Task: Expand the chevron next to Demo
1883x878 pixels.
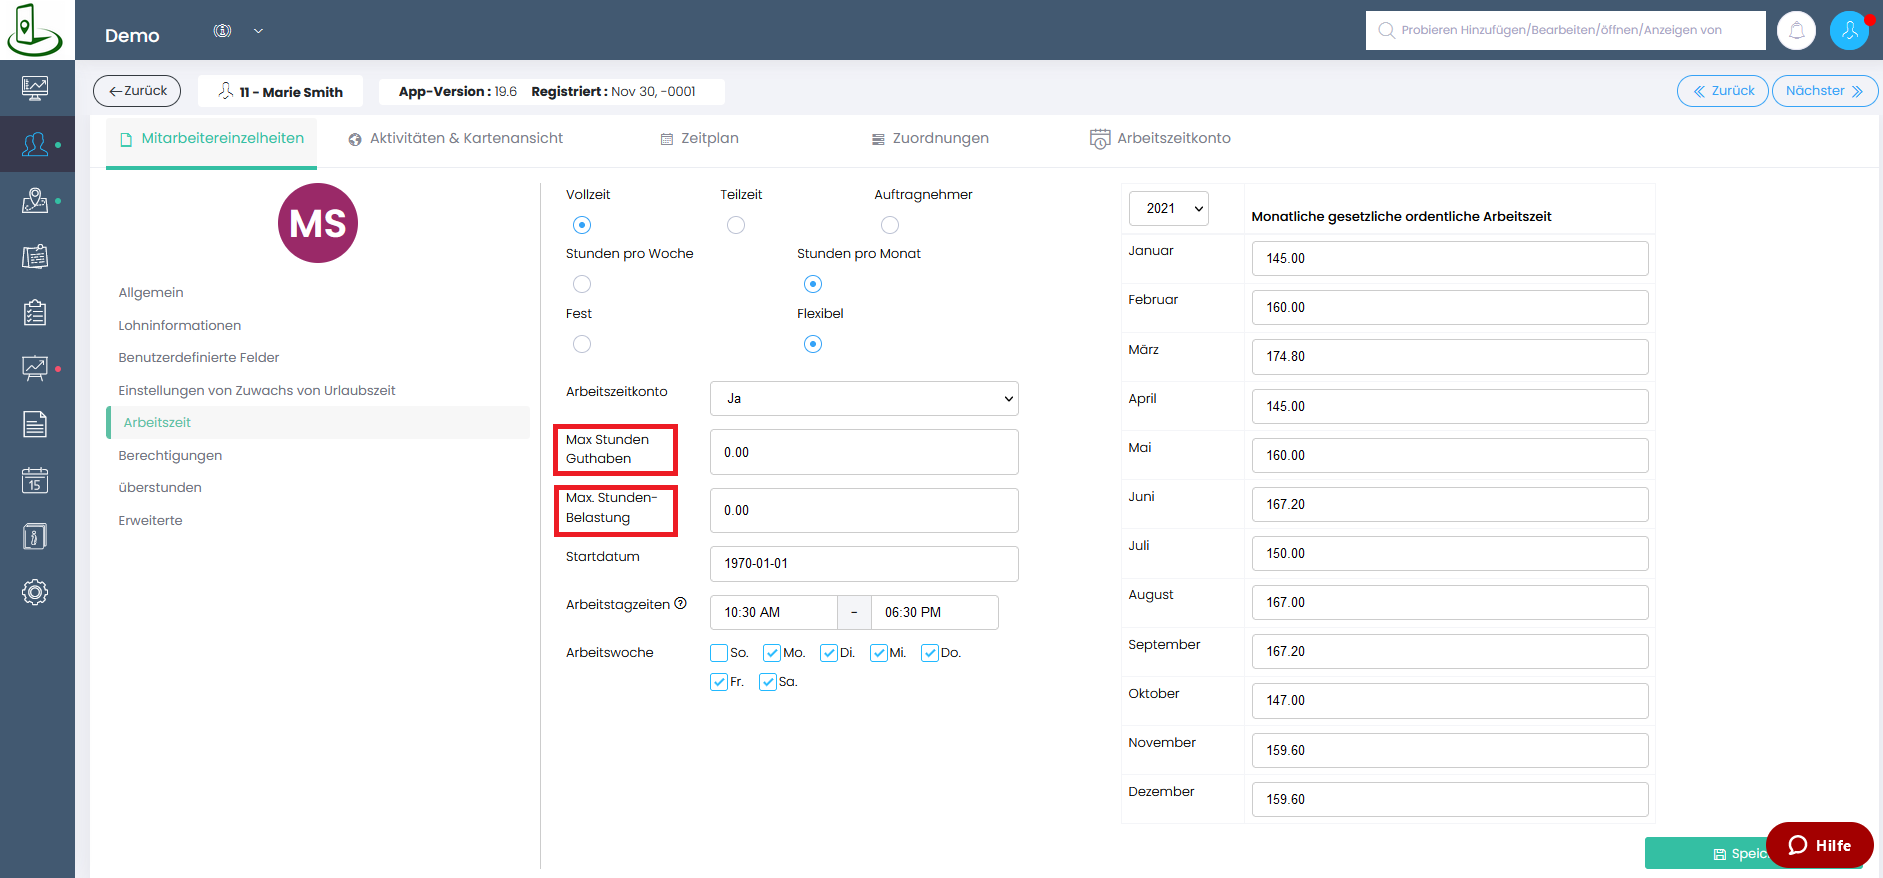Action: pyautogui.click(x=258, y=31)
